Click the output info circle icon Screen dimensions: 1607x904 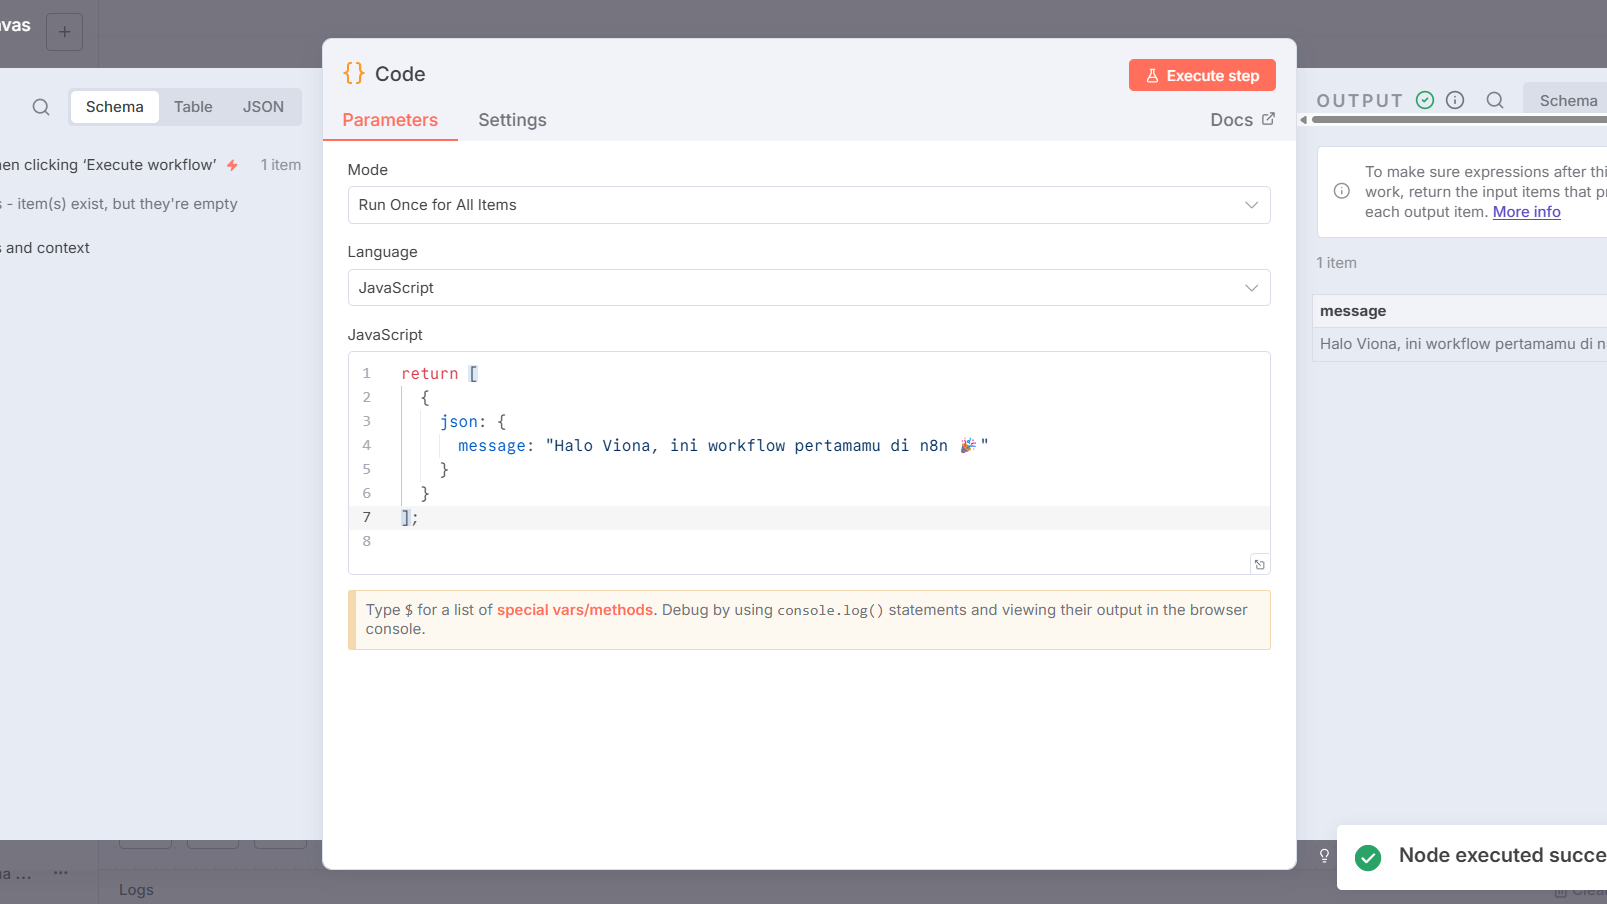click(x=1455, y=100)
